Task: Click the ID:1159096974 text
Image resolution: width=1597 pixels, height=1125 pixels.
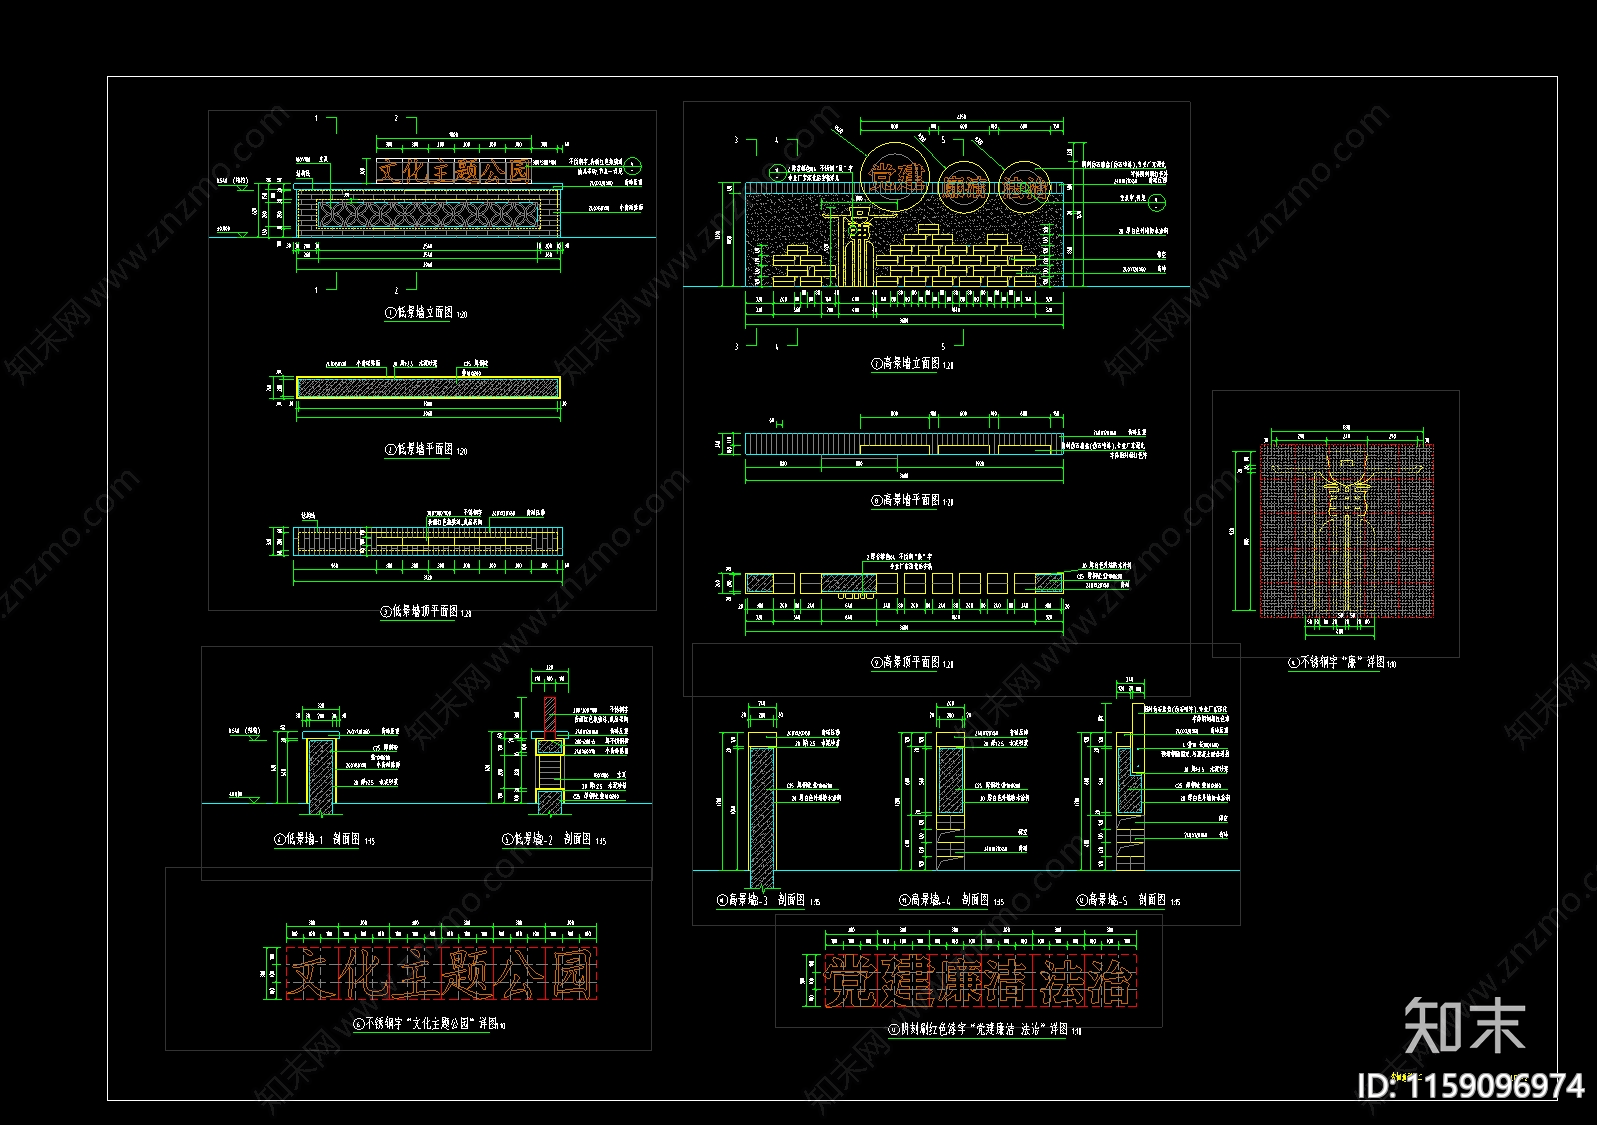Action: click(x=1470, y=1086)
